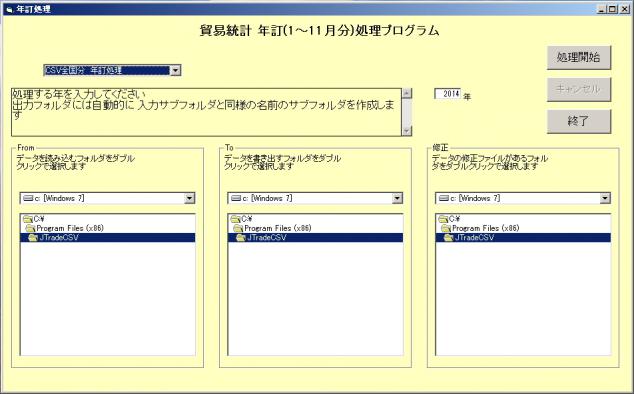Close the 年訂処理 window
The height and width of the screenshot is (394, 634).
click(x=624, y=9)
